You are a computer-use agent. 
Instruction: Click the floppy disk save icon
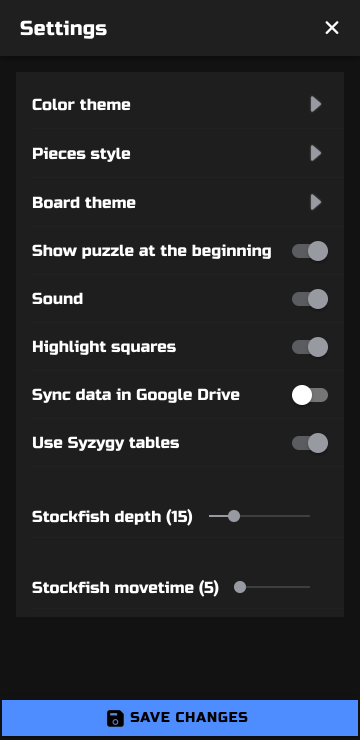point(115,718)
